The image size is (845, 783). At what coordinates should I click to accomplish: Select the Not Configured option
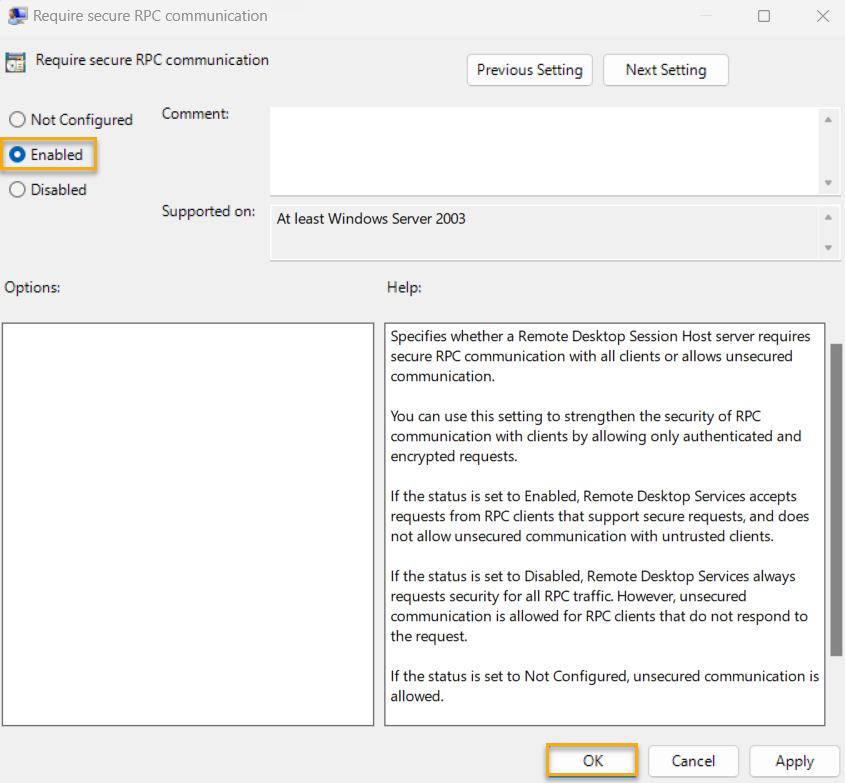(16, 119)
